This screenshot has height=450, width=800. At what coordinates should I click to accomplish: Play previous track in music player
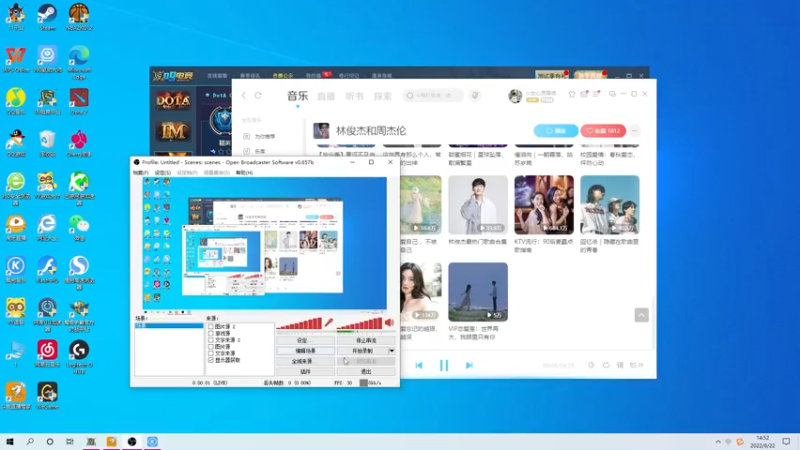tap(419, 365)
